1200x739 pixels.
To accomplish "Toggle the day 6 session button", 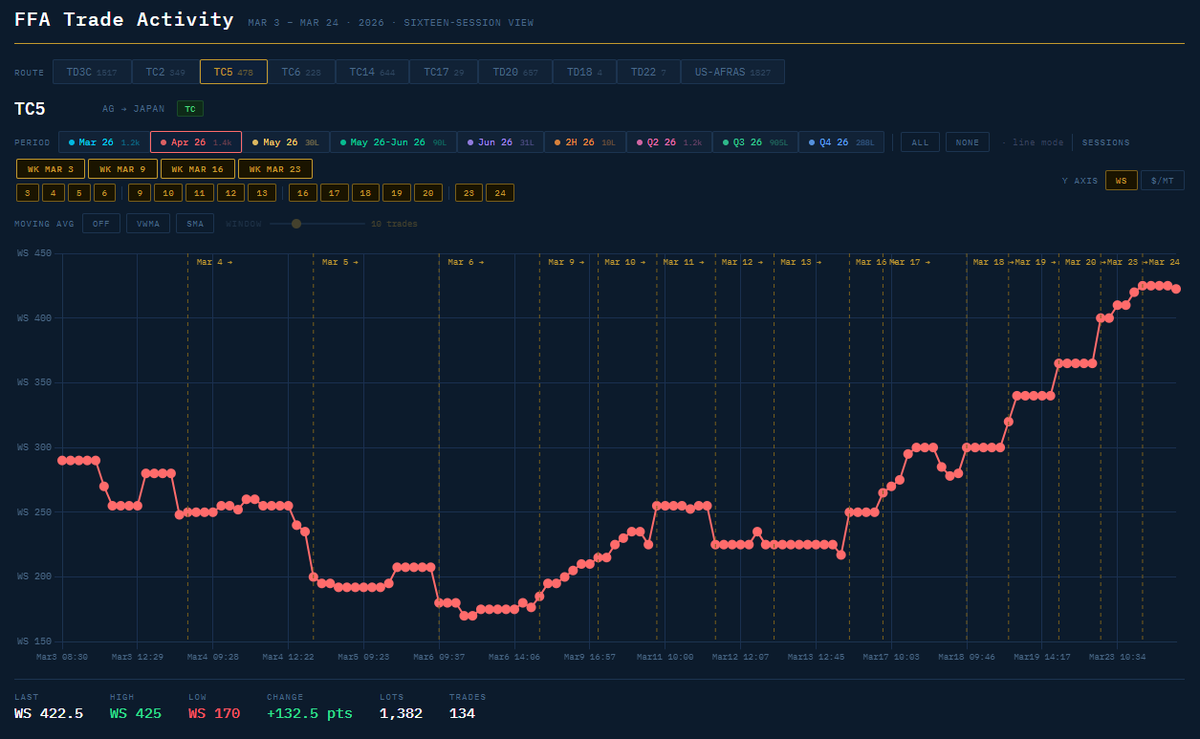I will click(x=105, y=193).
